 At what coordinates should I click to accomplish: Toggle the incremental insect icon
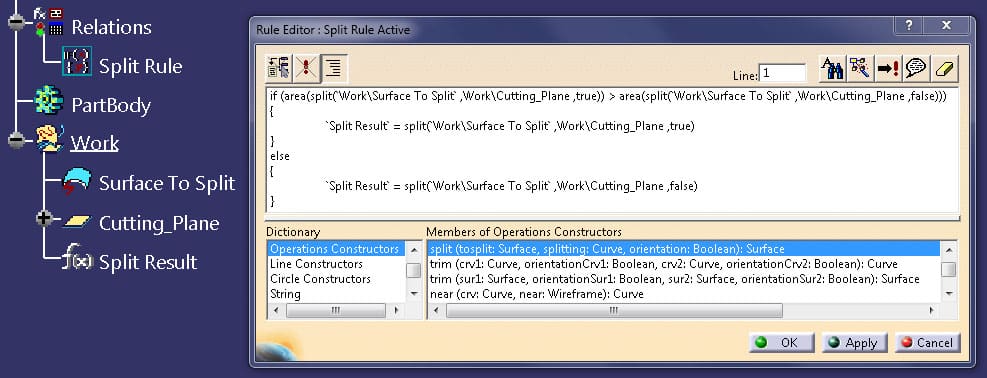[306, 69]
